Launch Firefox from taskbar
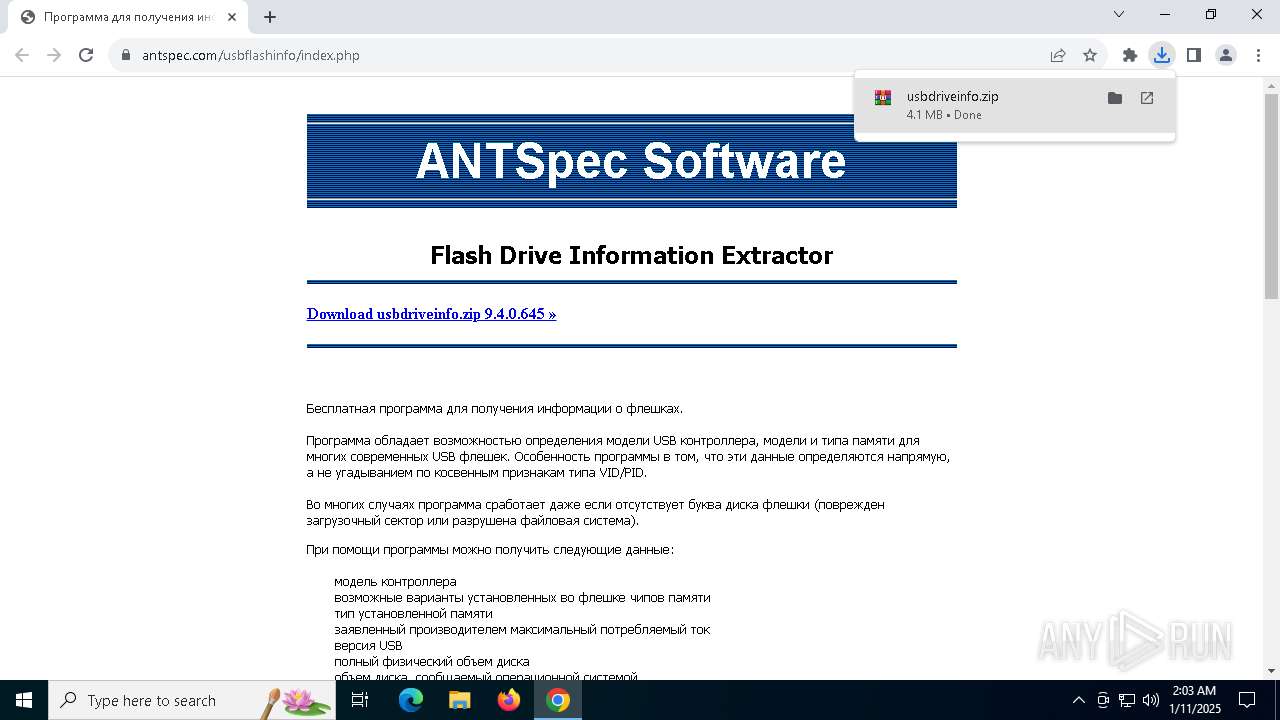This screenshot has width=1280, height=720. (x=509, y=700)
